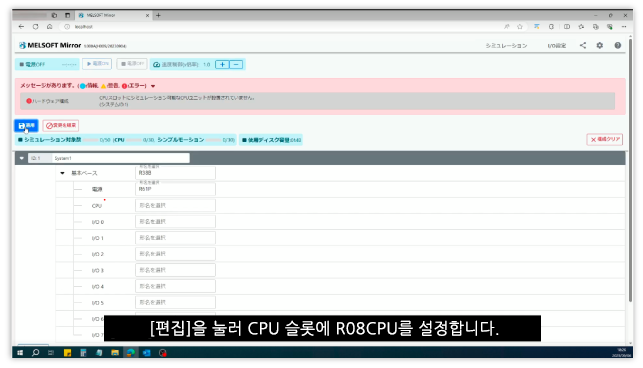Click the blue save apply button
Viewport: 643px width, 368px height.
click(x=26, y=126)
